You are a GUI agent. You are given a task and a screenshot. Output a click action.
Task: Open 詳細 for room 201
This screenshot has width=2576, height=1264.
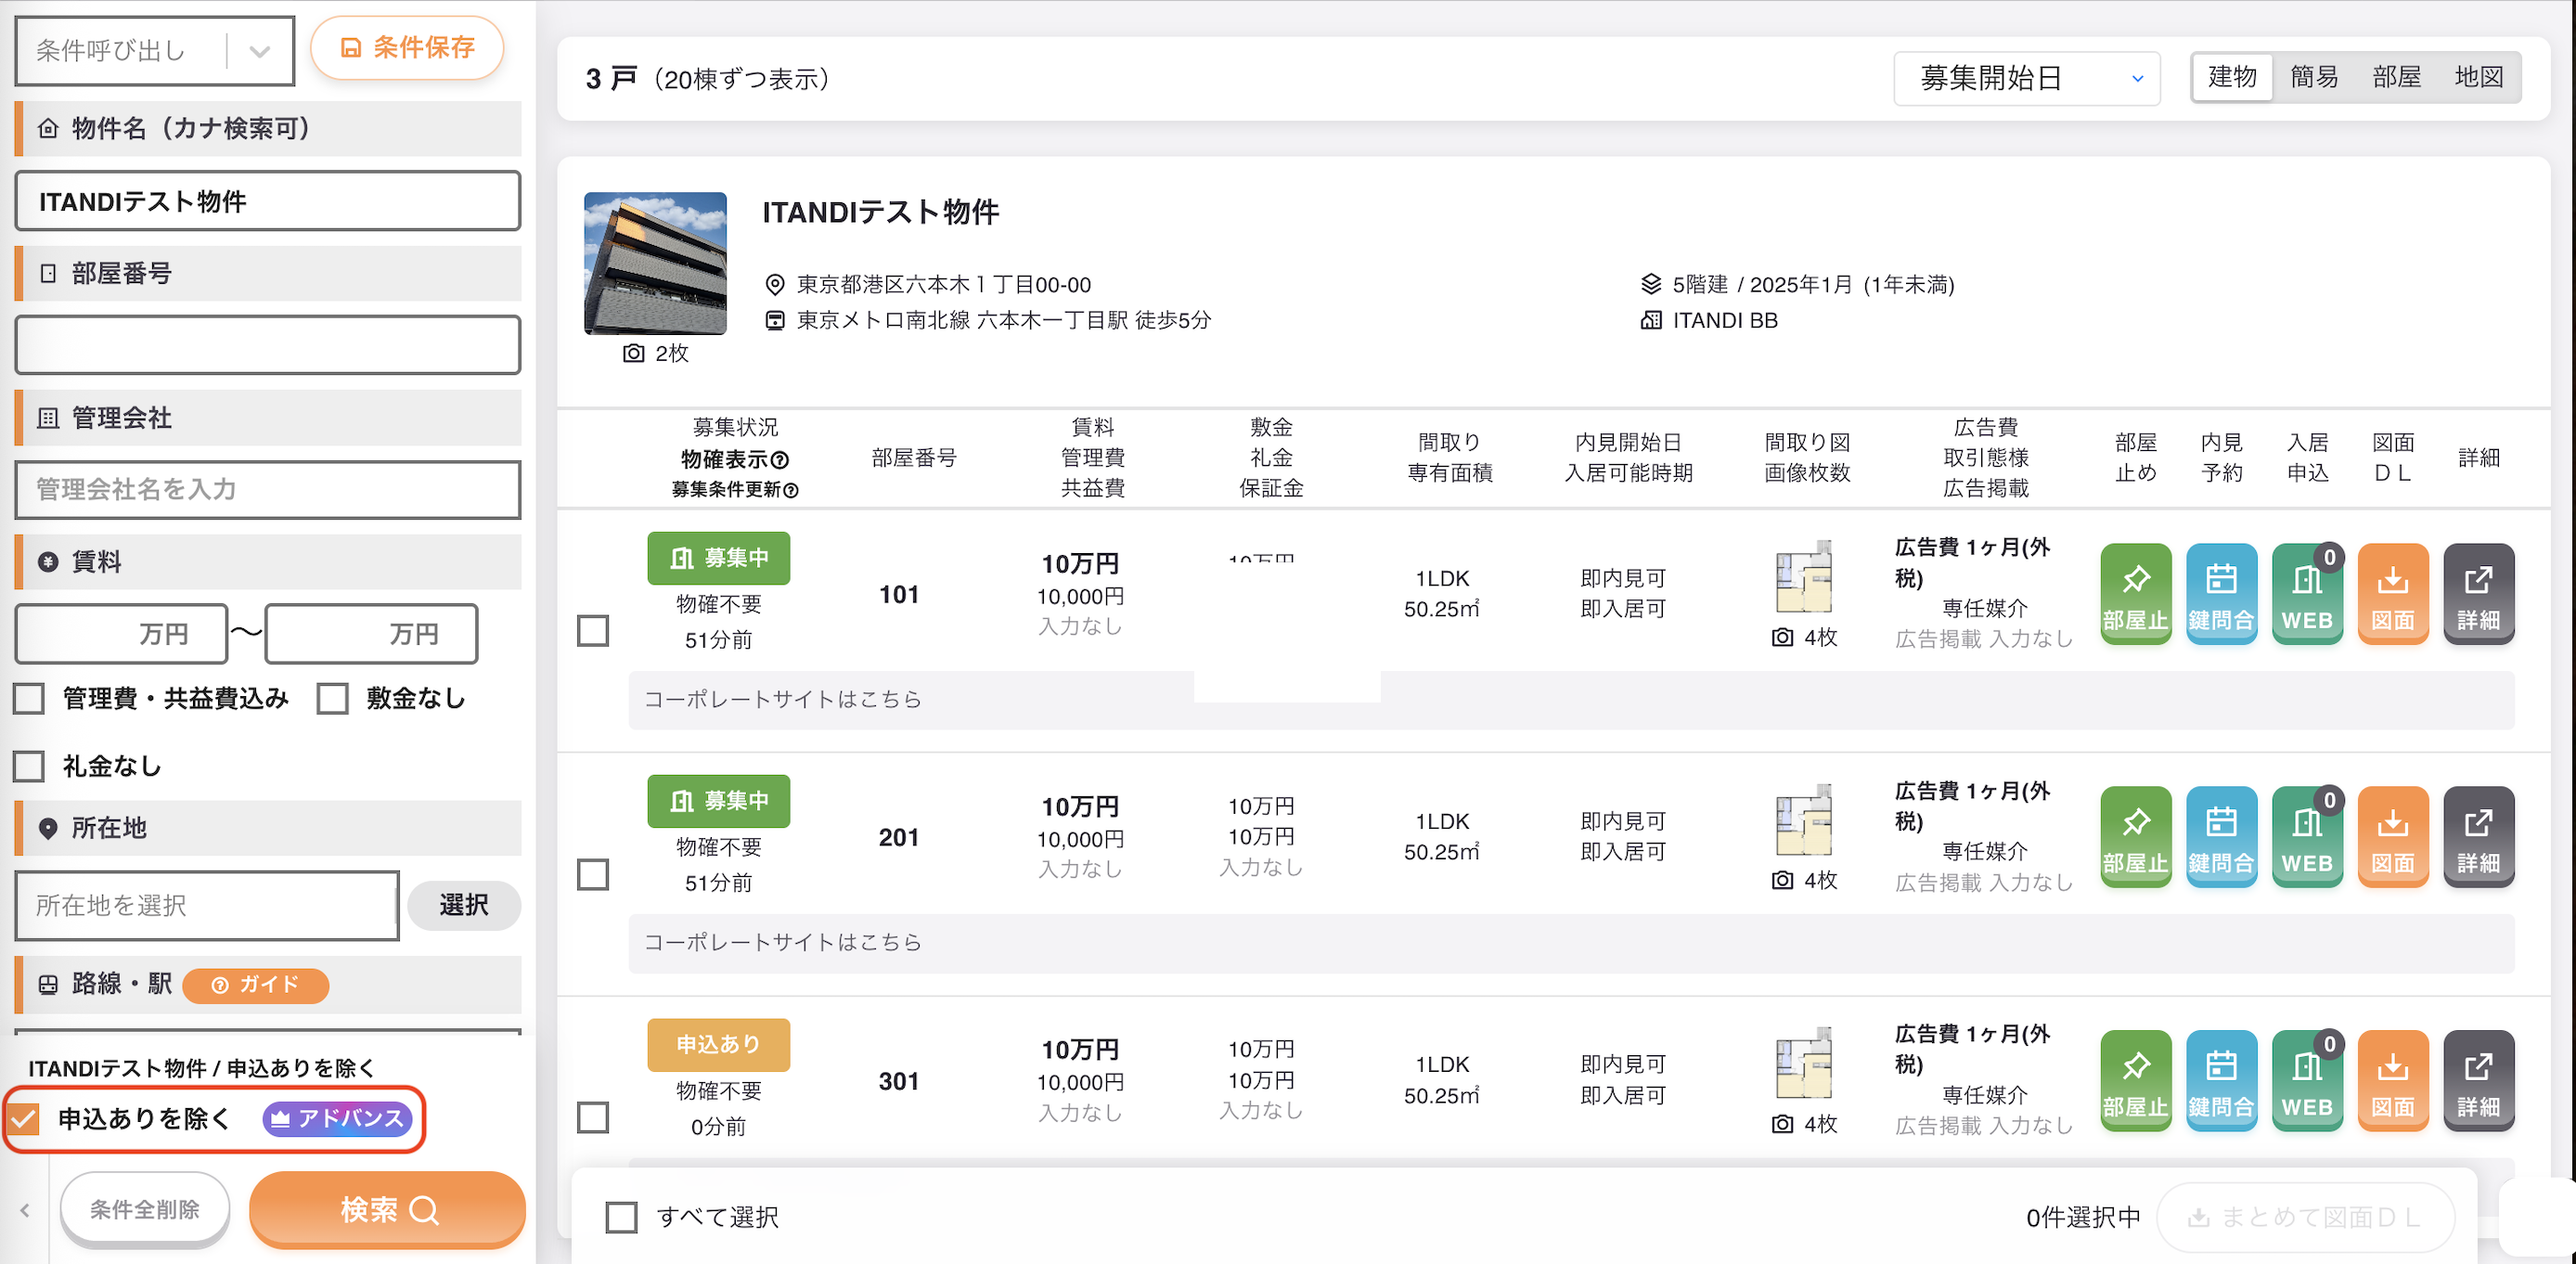(2478, 837)
